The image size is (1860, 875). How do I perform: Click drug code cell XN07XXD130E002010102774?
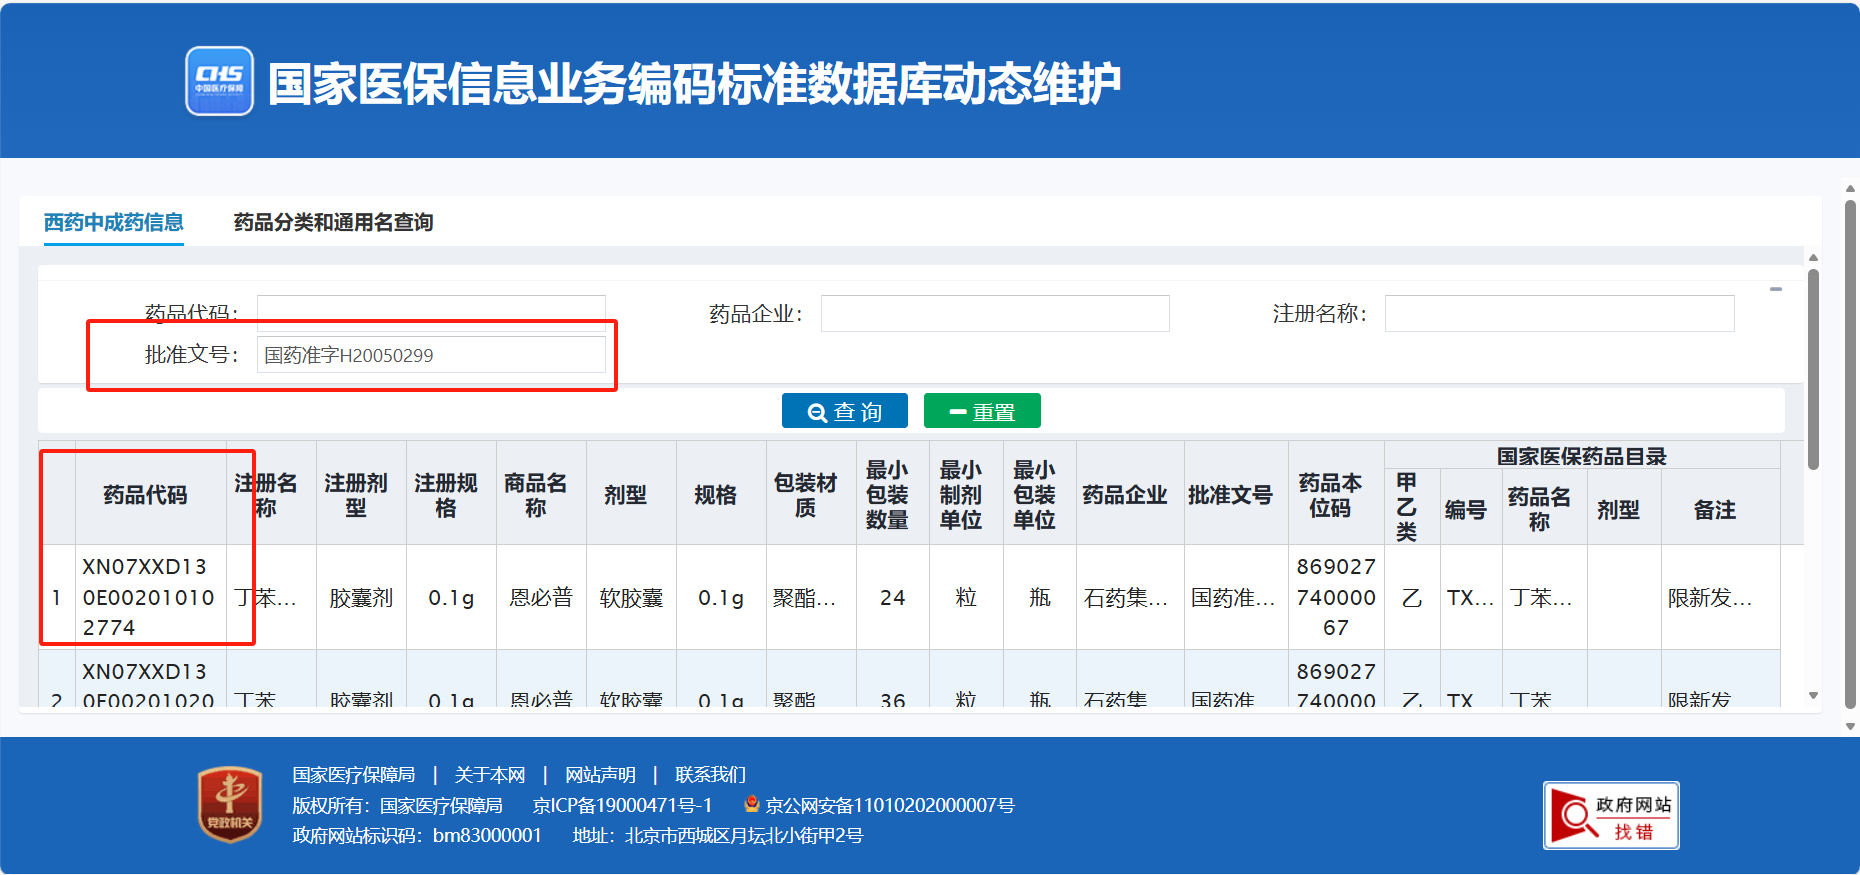tap(150, 597)
